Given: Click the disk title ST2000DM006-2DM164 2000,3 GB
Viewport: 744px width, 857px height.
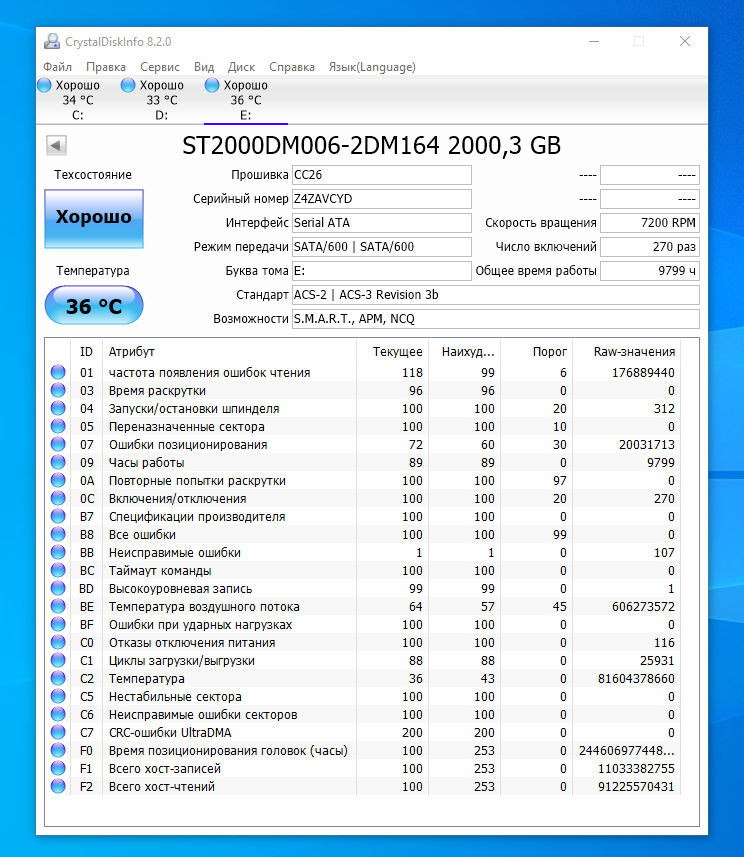Looking at the screenshot, I should pyautogui.click(x=371, y=145).
